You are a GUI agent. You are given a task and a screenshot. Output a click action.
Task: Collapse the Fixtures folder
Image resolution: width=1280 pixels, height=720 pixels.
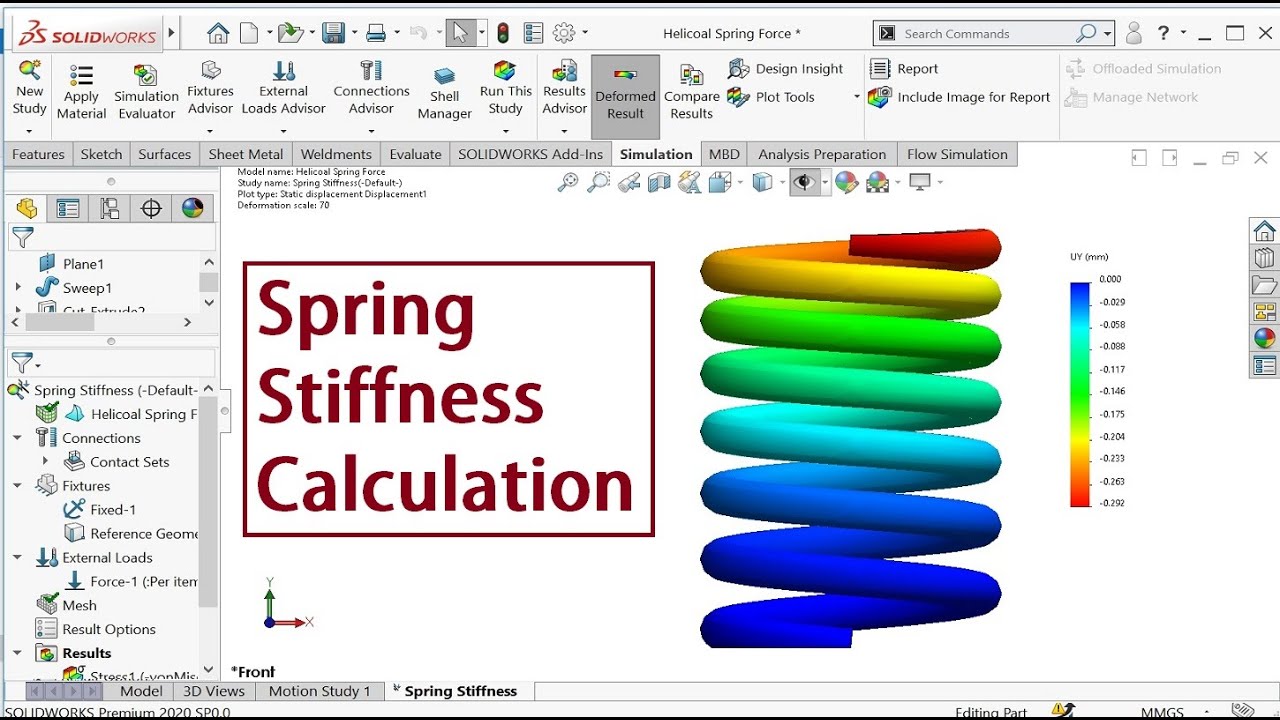click(17, 486)
